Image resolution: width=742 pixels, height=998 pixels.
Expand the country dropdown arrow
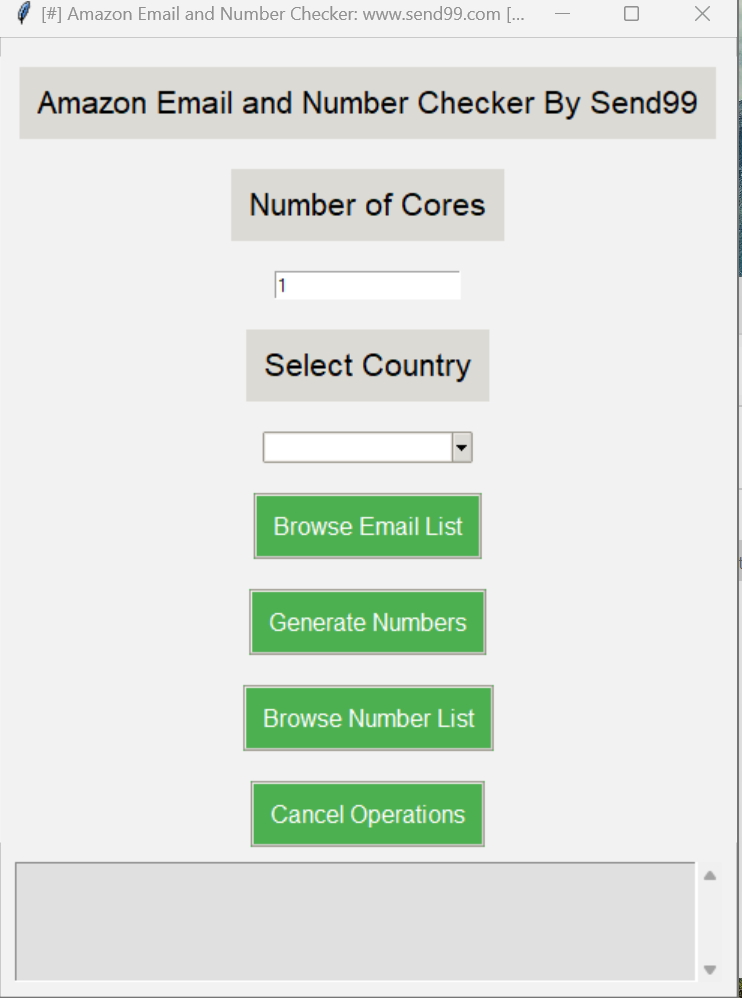click(x=461, y=448)
